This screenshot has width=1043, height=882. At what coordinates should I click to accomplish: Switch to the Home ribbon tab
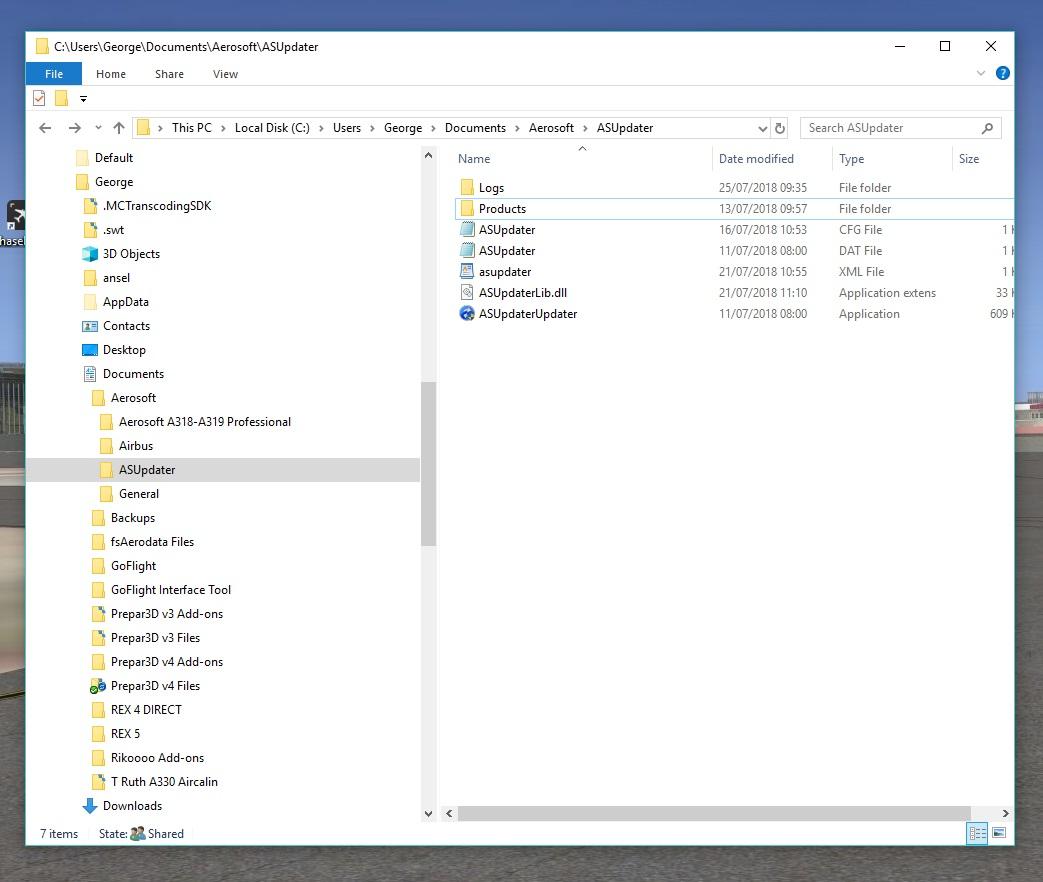[x=110, y=74]
